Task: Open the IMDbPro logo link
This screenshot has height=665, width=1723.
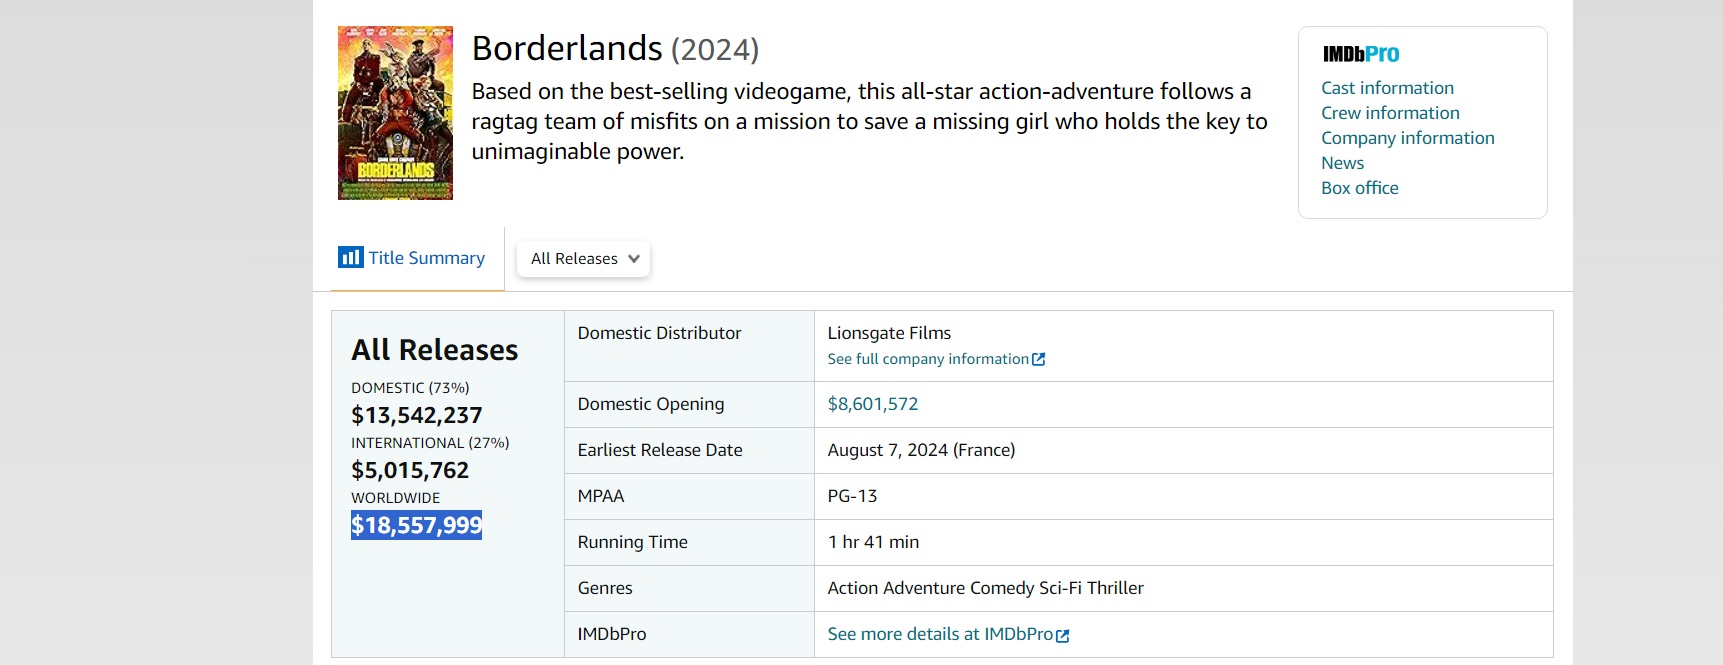Action: pos(1361,54)
